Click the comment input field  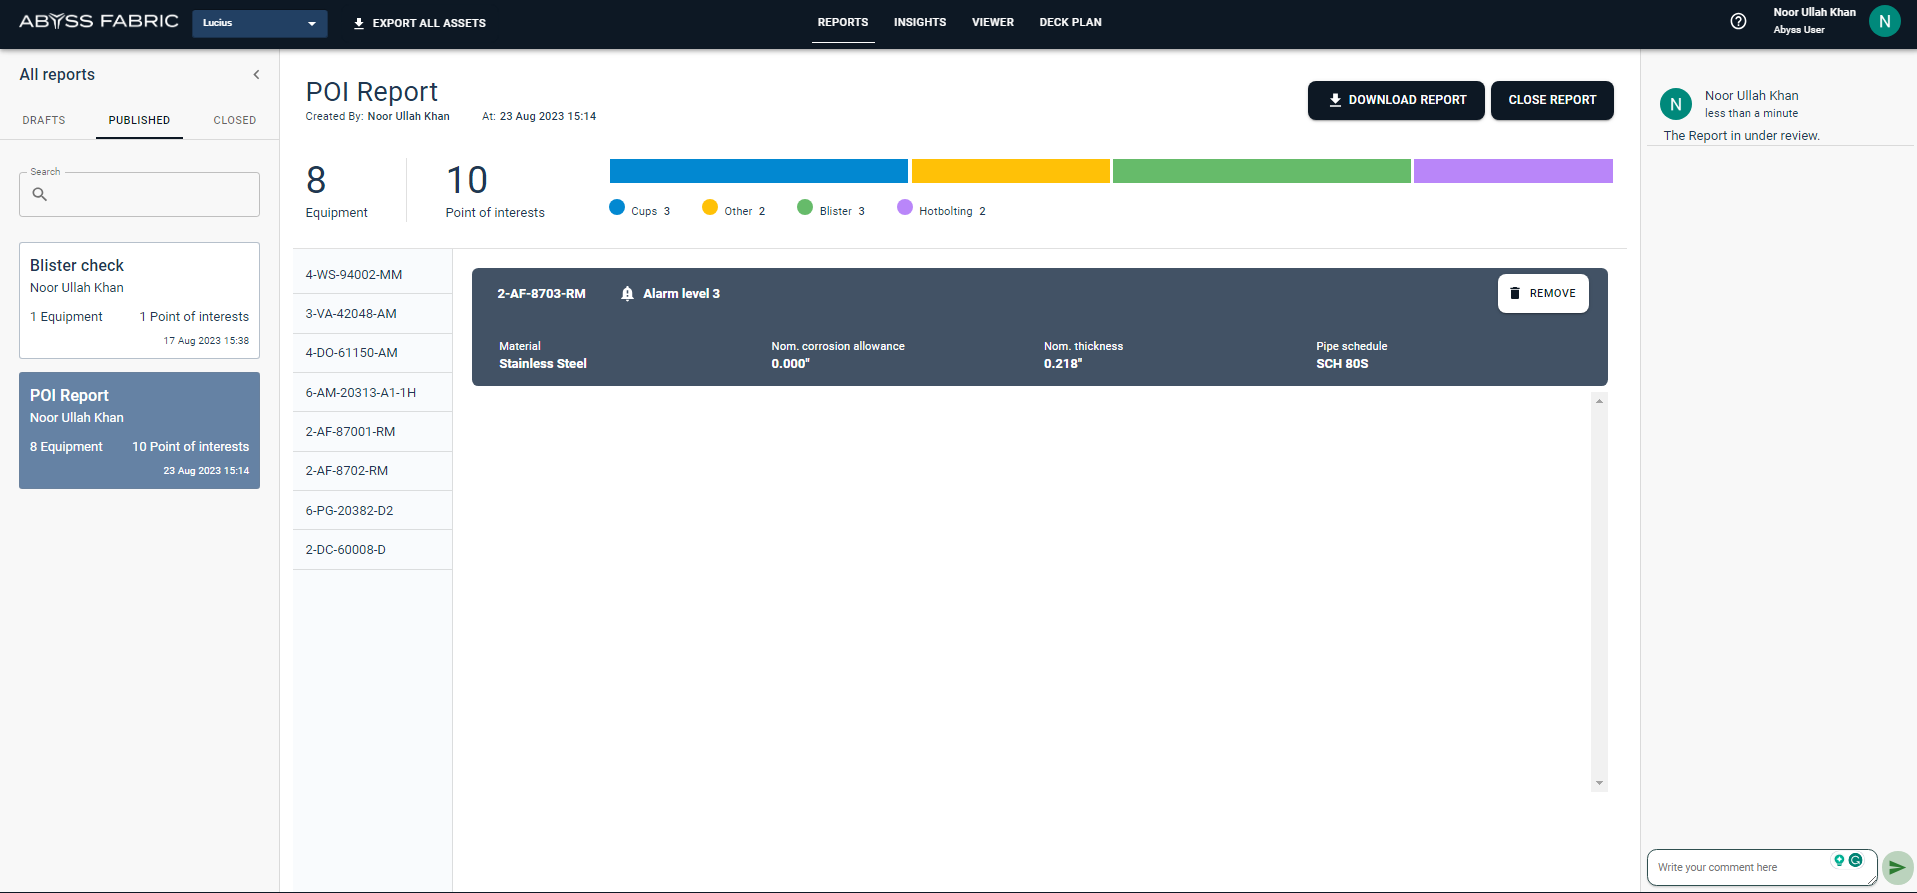[1740, 867]
